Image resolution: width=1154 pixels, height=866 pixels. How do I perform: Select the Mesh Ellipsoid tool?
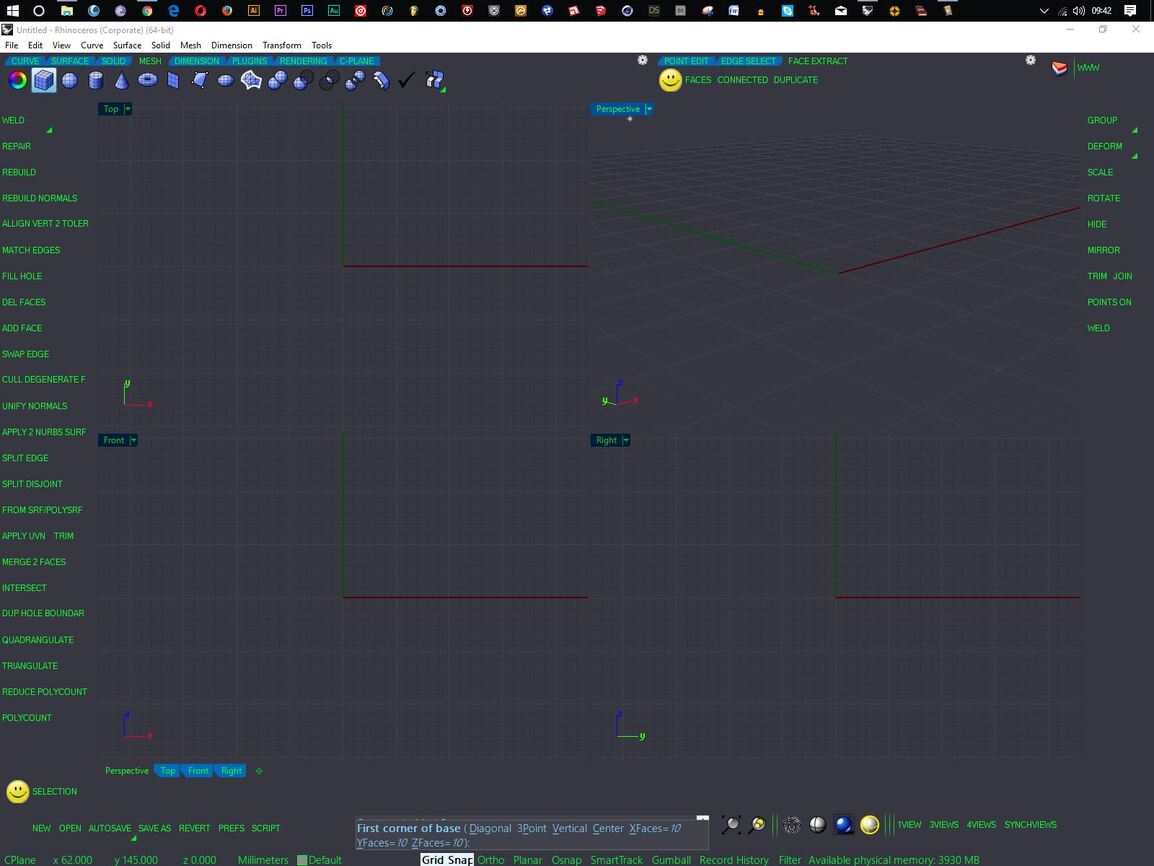tap(226, 80)
